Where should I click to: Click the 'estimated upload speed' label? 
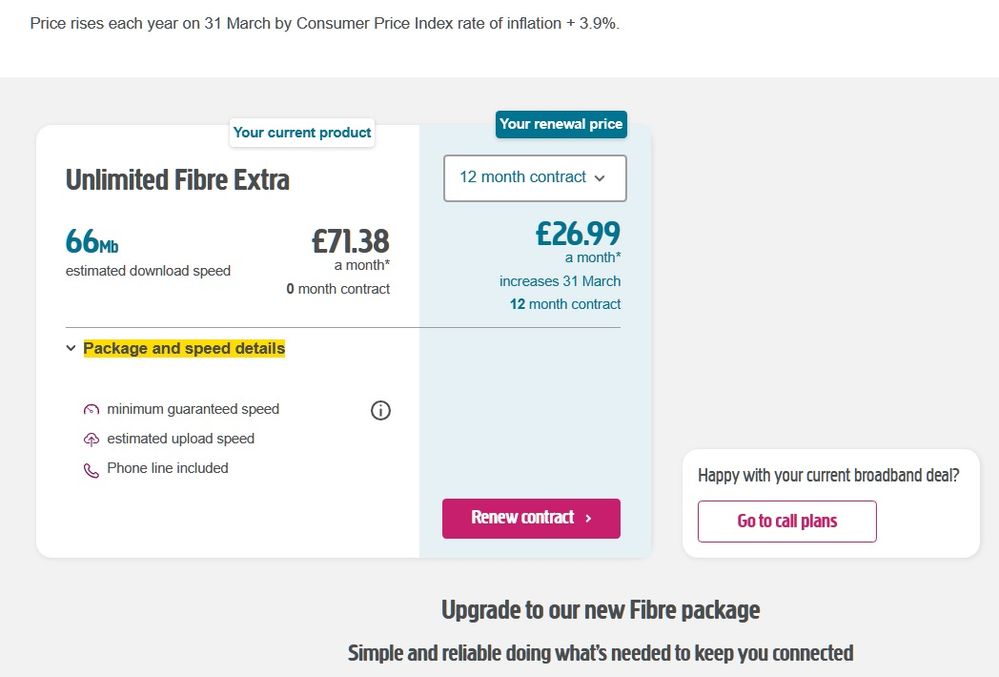click(x=181, y=439)
